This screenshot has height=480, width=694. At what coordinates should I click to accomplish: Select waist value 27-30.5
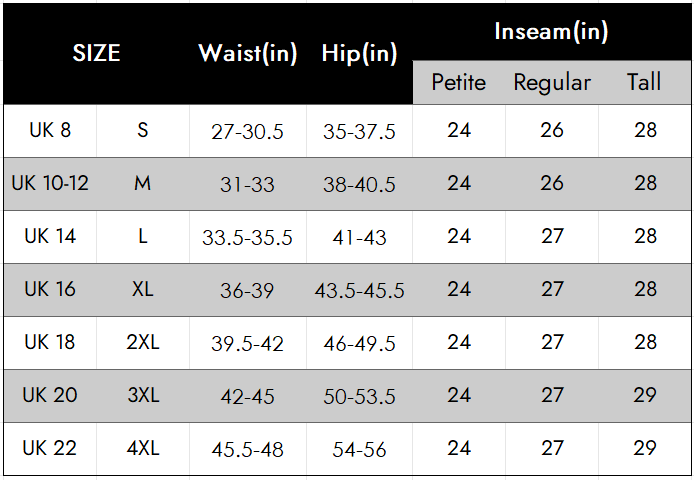click(x=248, y=131)
